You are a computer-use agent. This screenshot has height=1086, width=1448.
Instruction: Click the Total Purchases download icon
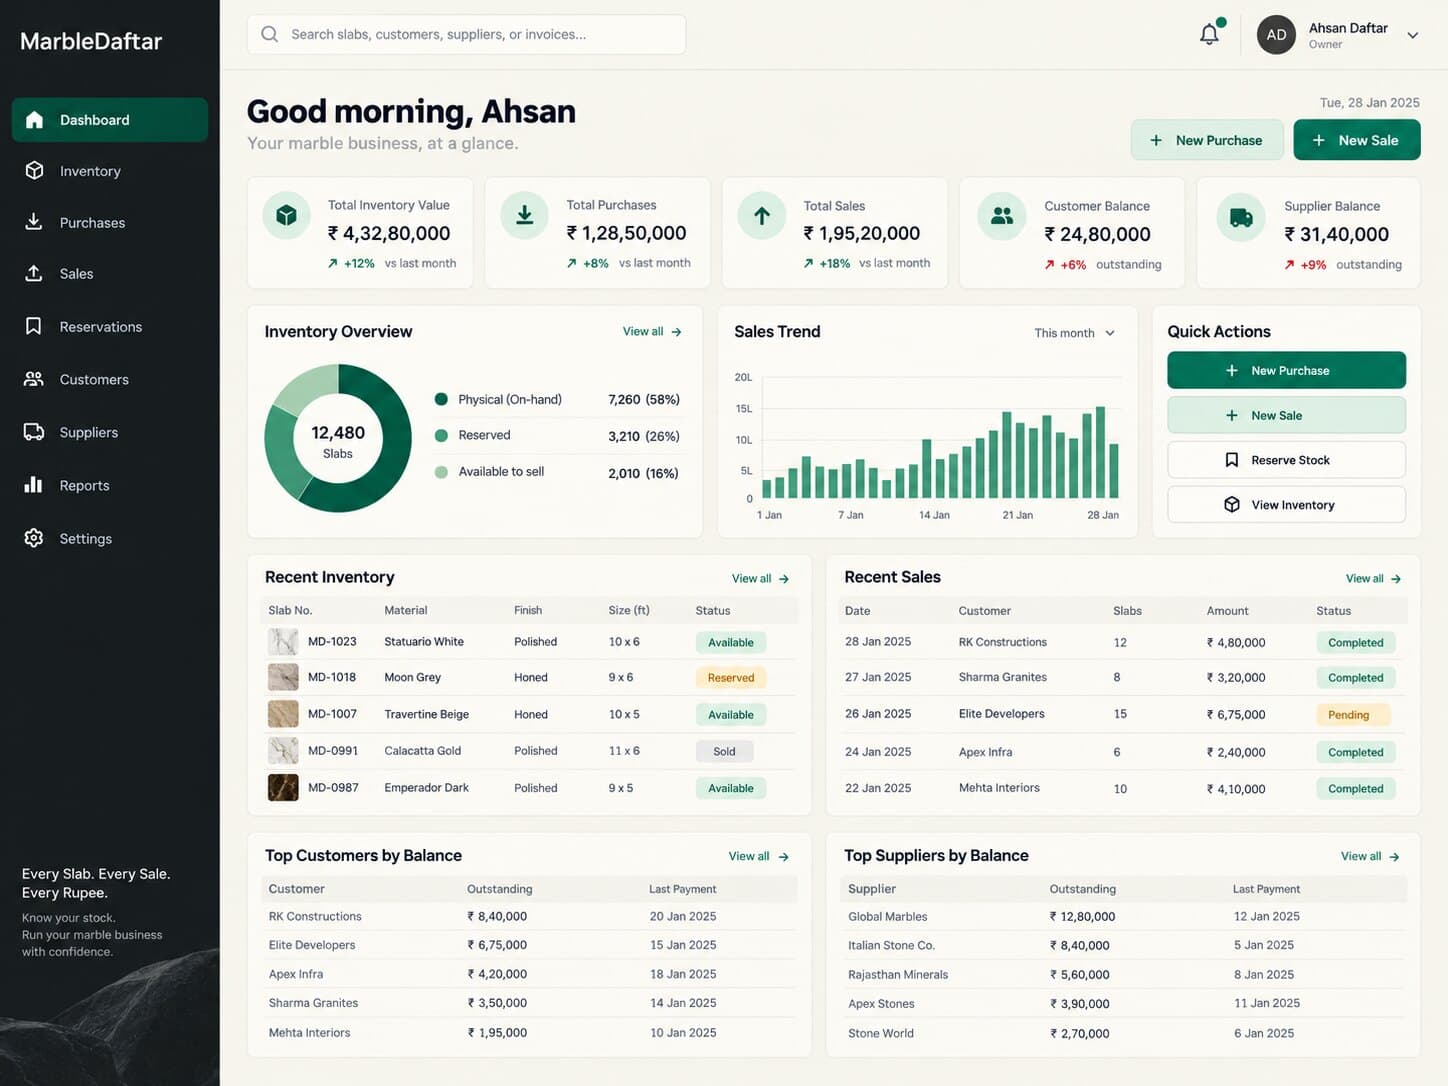coord(524,215)
